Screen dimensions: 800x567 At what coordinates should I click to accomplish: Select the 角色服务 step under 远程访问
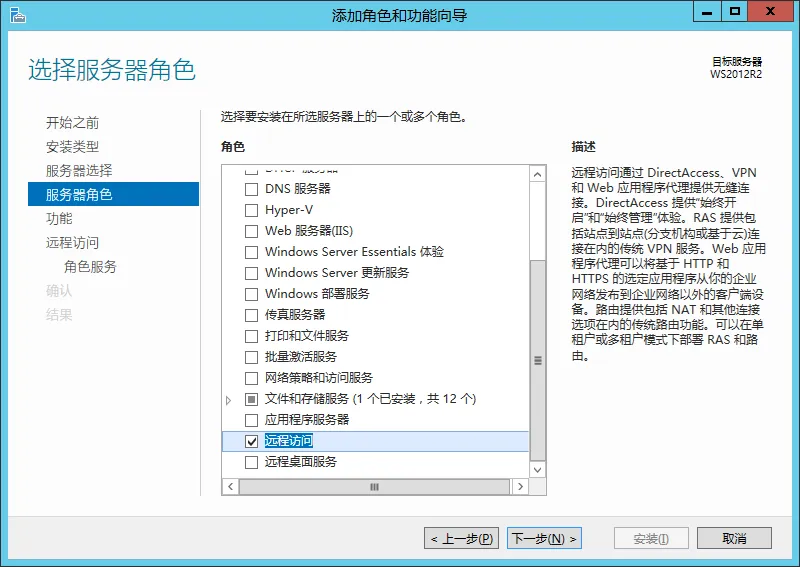coord(90,266)
